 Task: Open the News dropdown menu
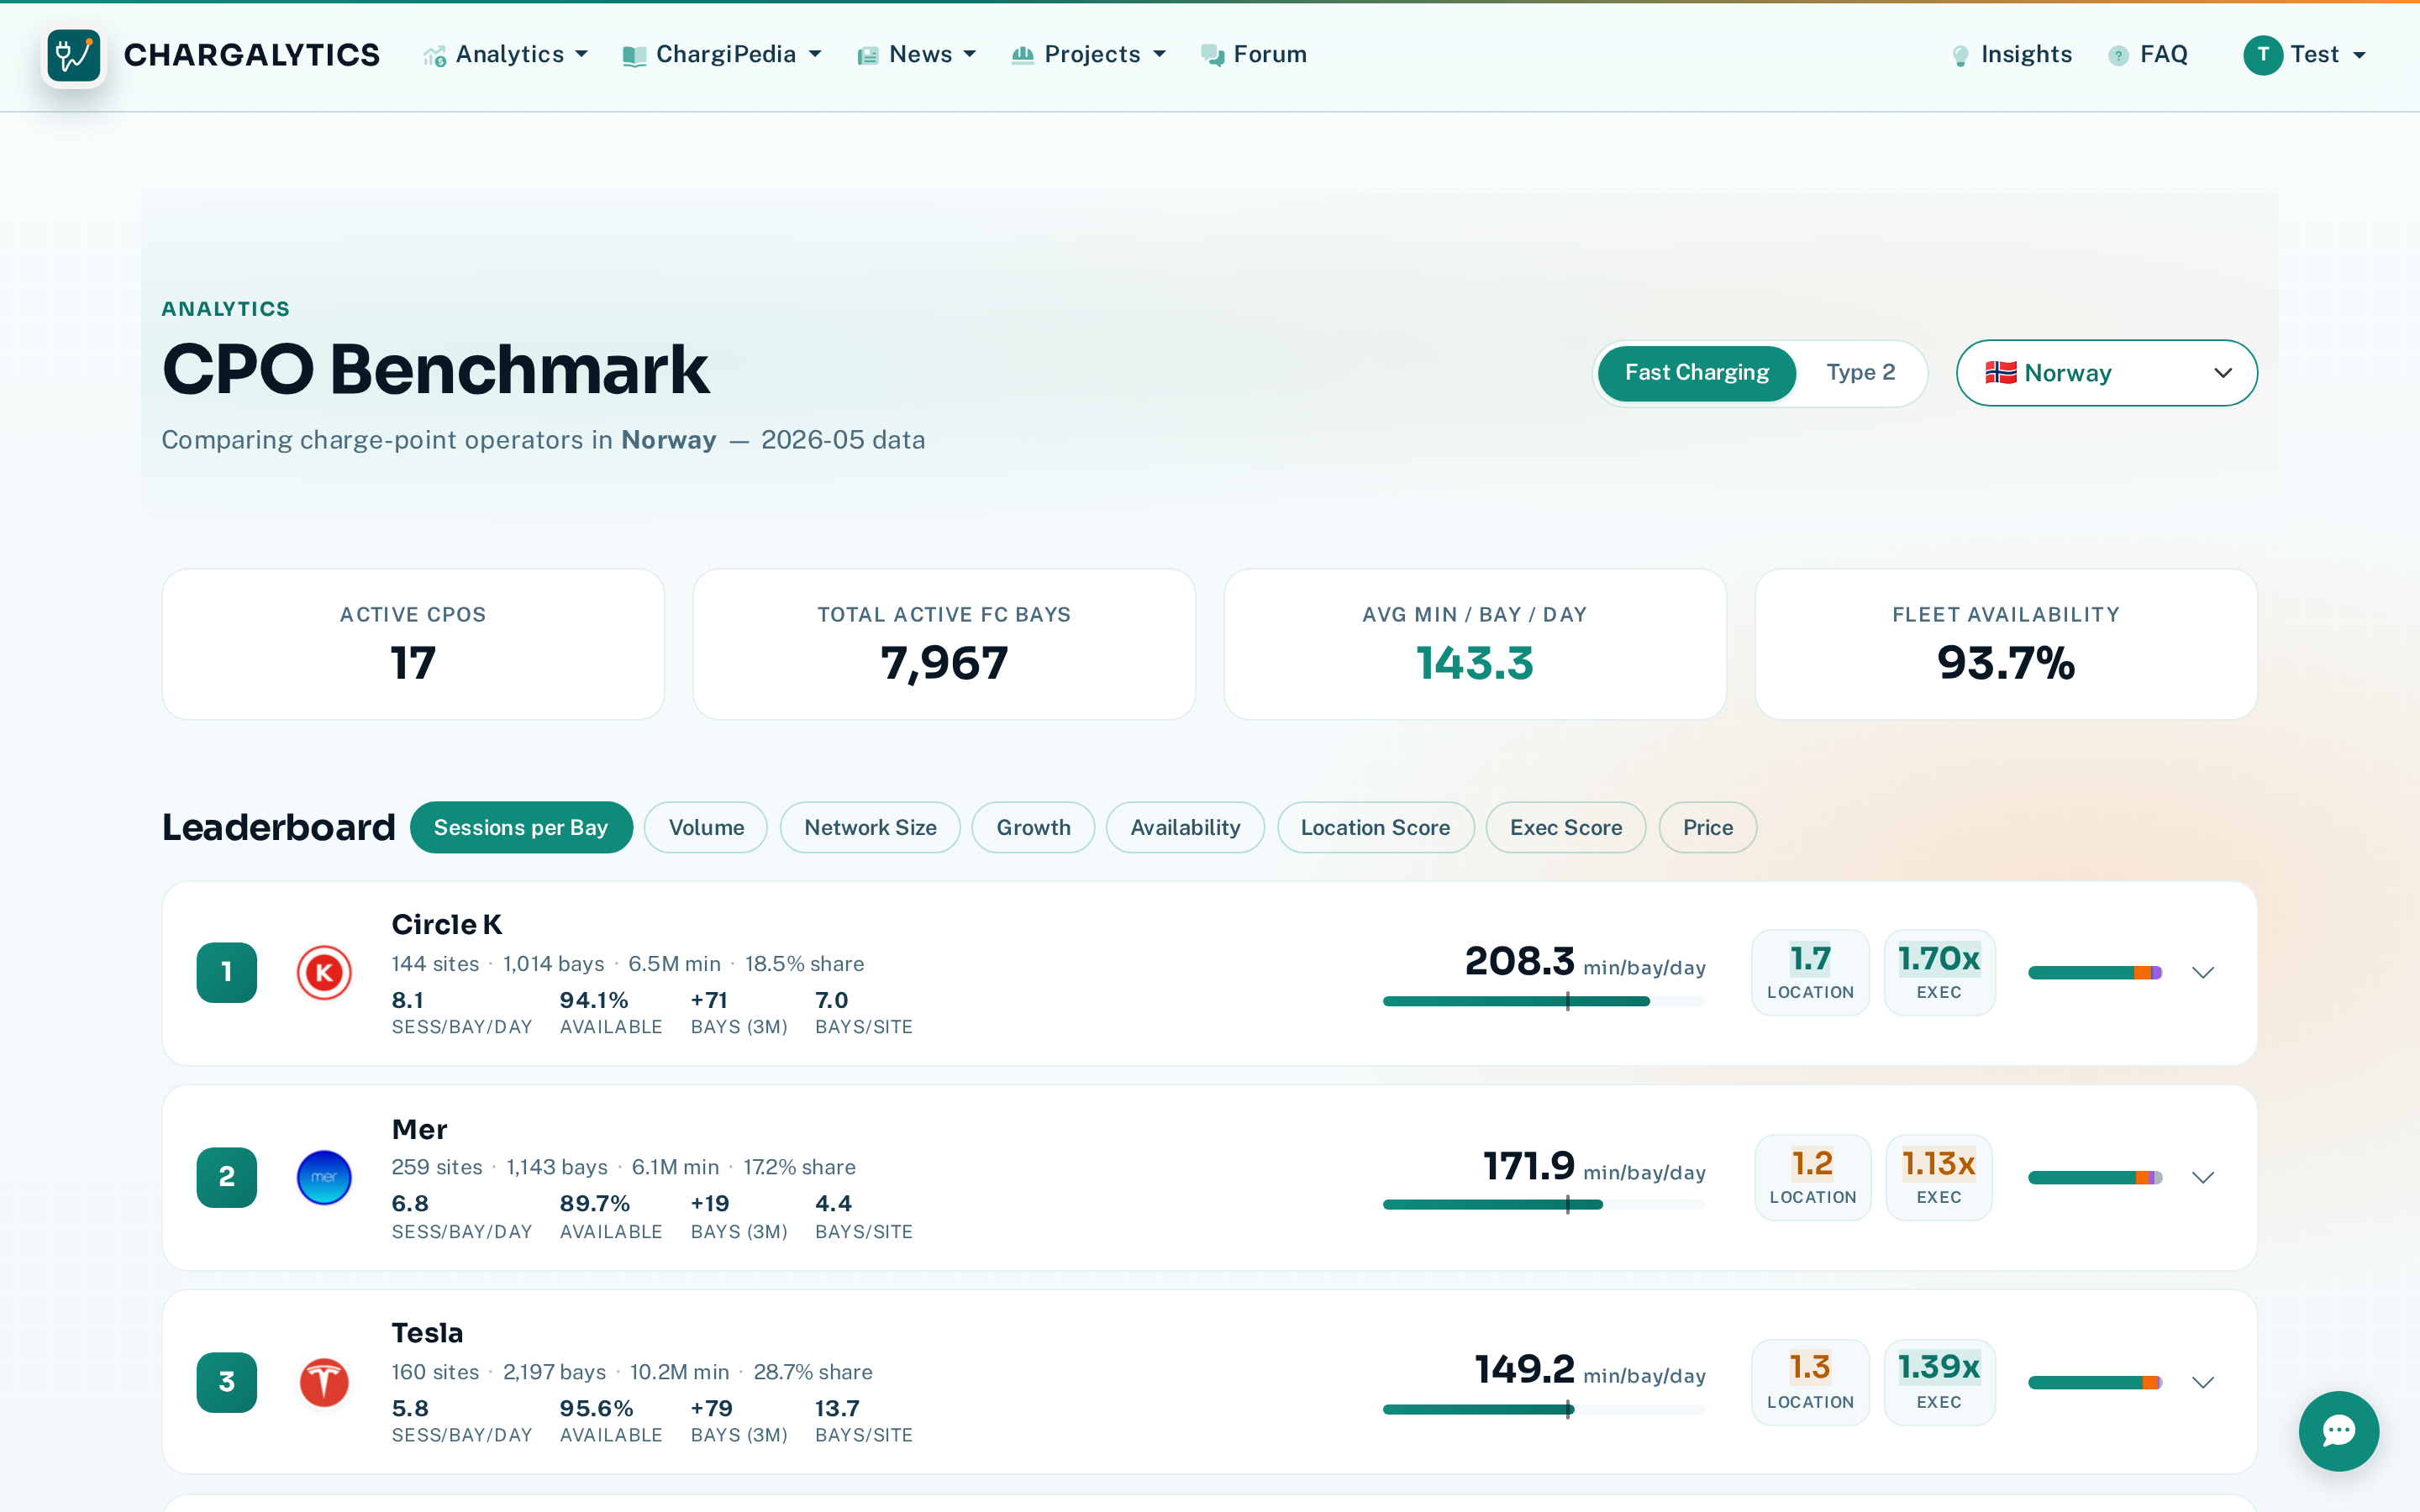[x=917, y=55]
